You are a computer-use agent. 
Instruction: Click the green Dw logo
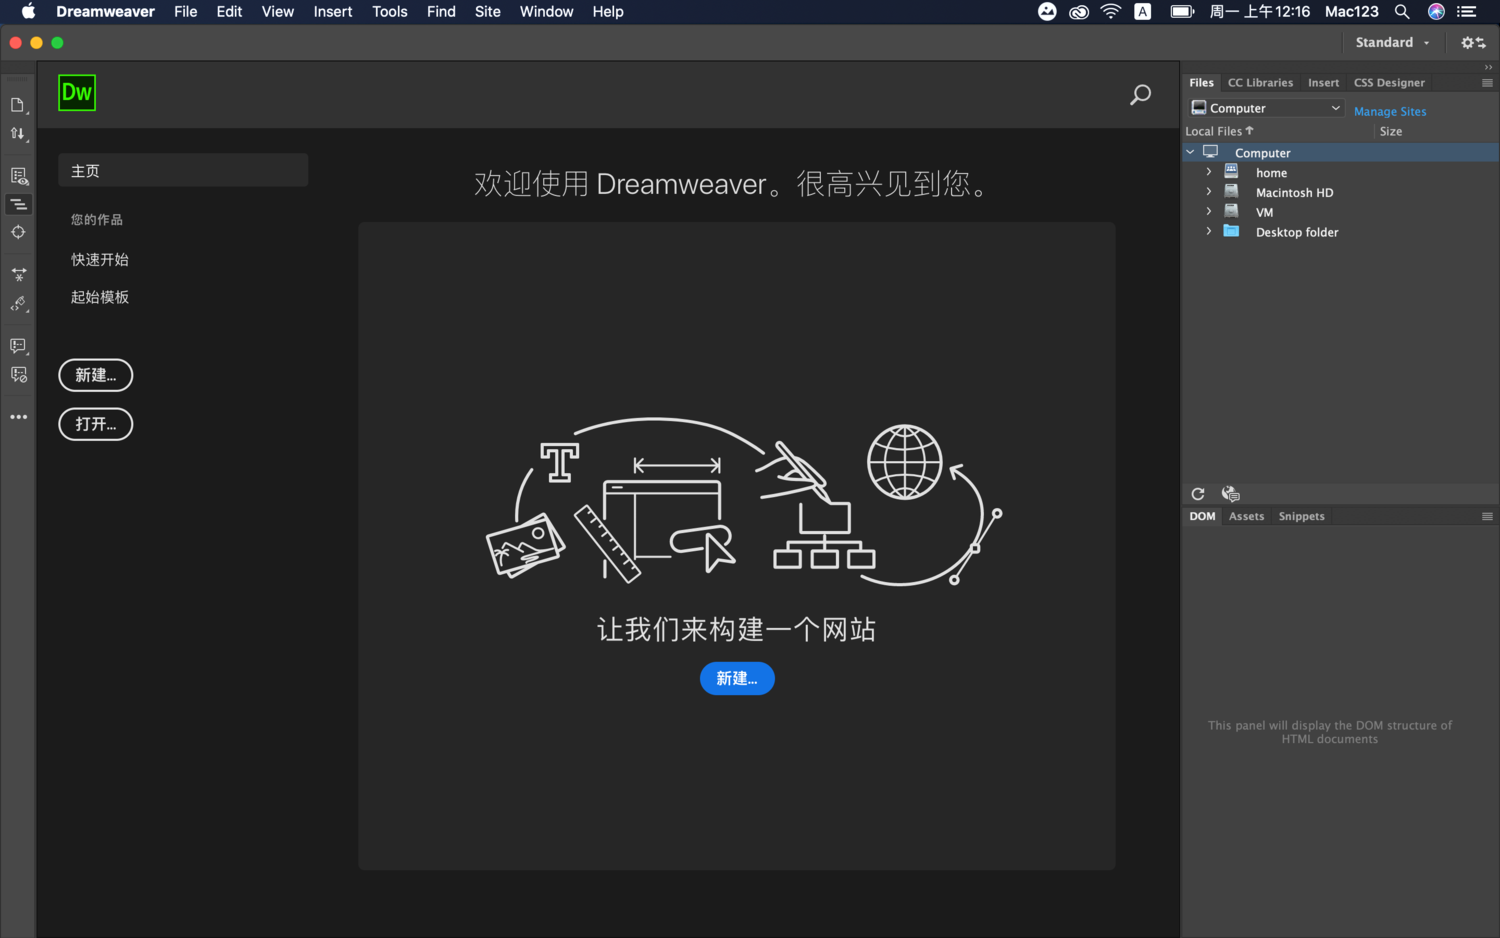77,93
